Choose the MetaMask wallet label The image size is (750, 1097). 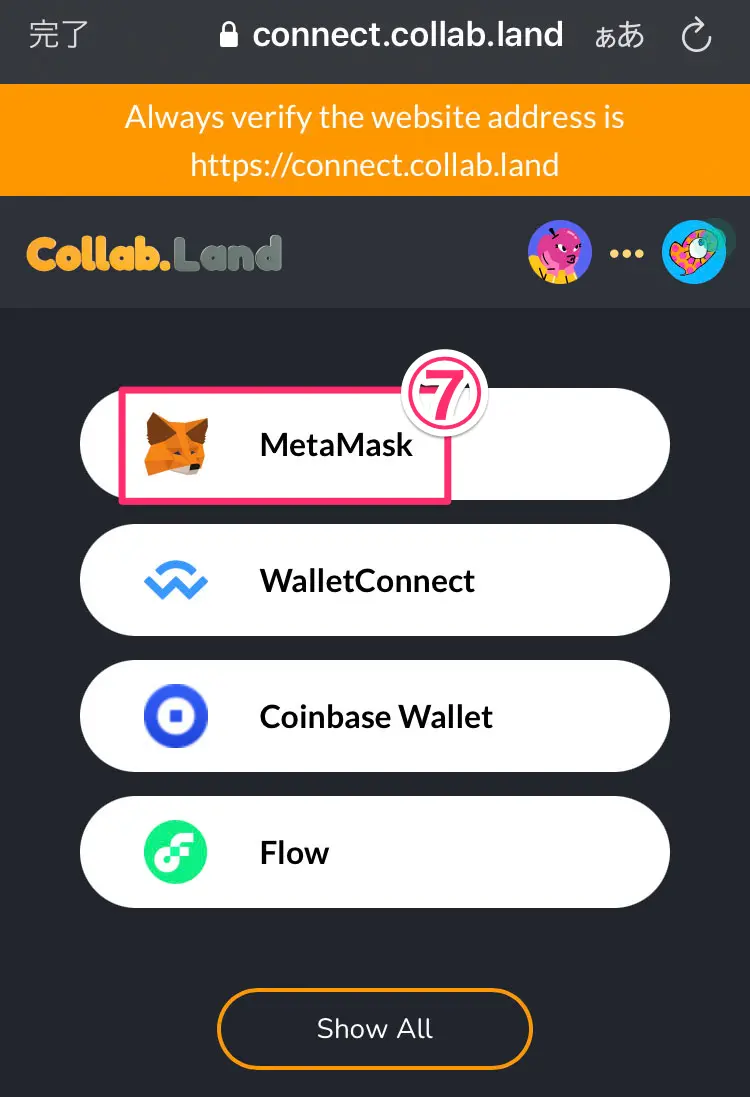pos(337,445)
